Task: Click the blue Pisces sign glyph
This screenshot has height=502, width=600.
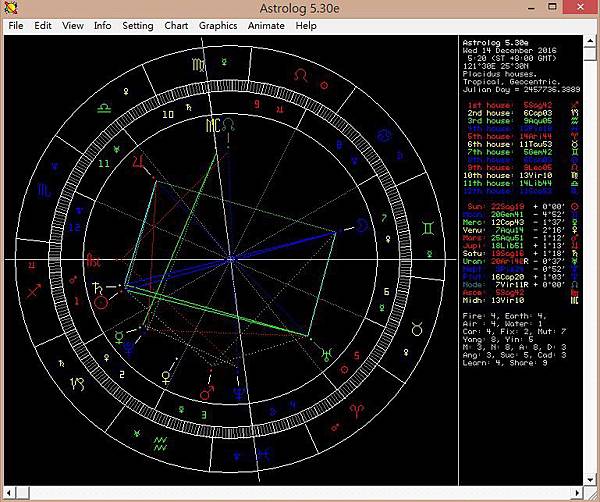Action: coord(263,455)
